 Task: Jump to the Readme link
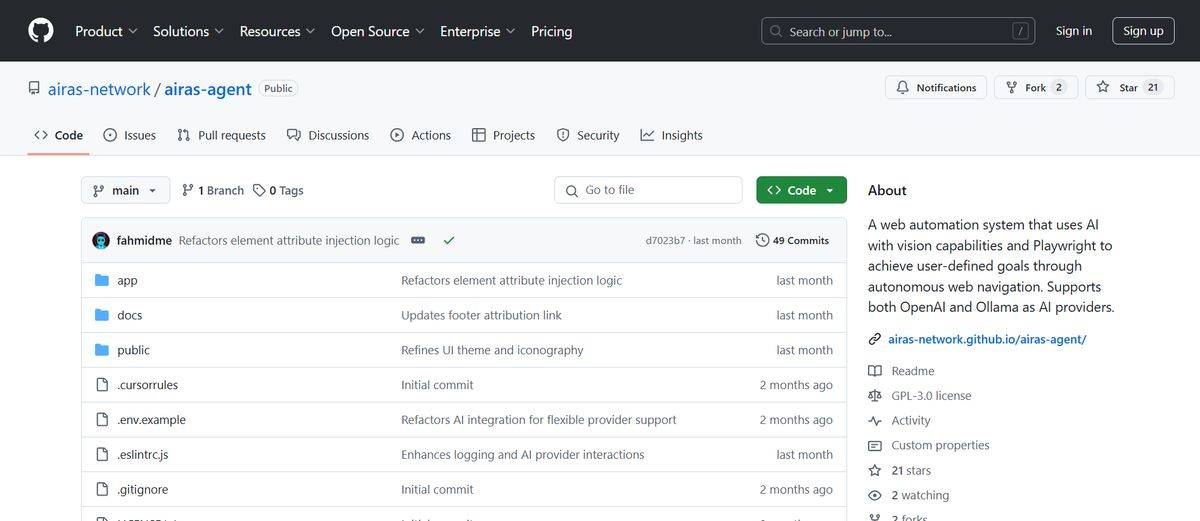(913, 371)
